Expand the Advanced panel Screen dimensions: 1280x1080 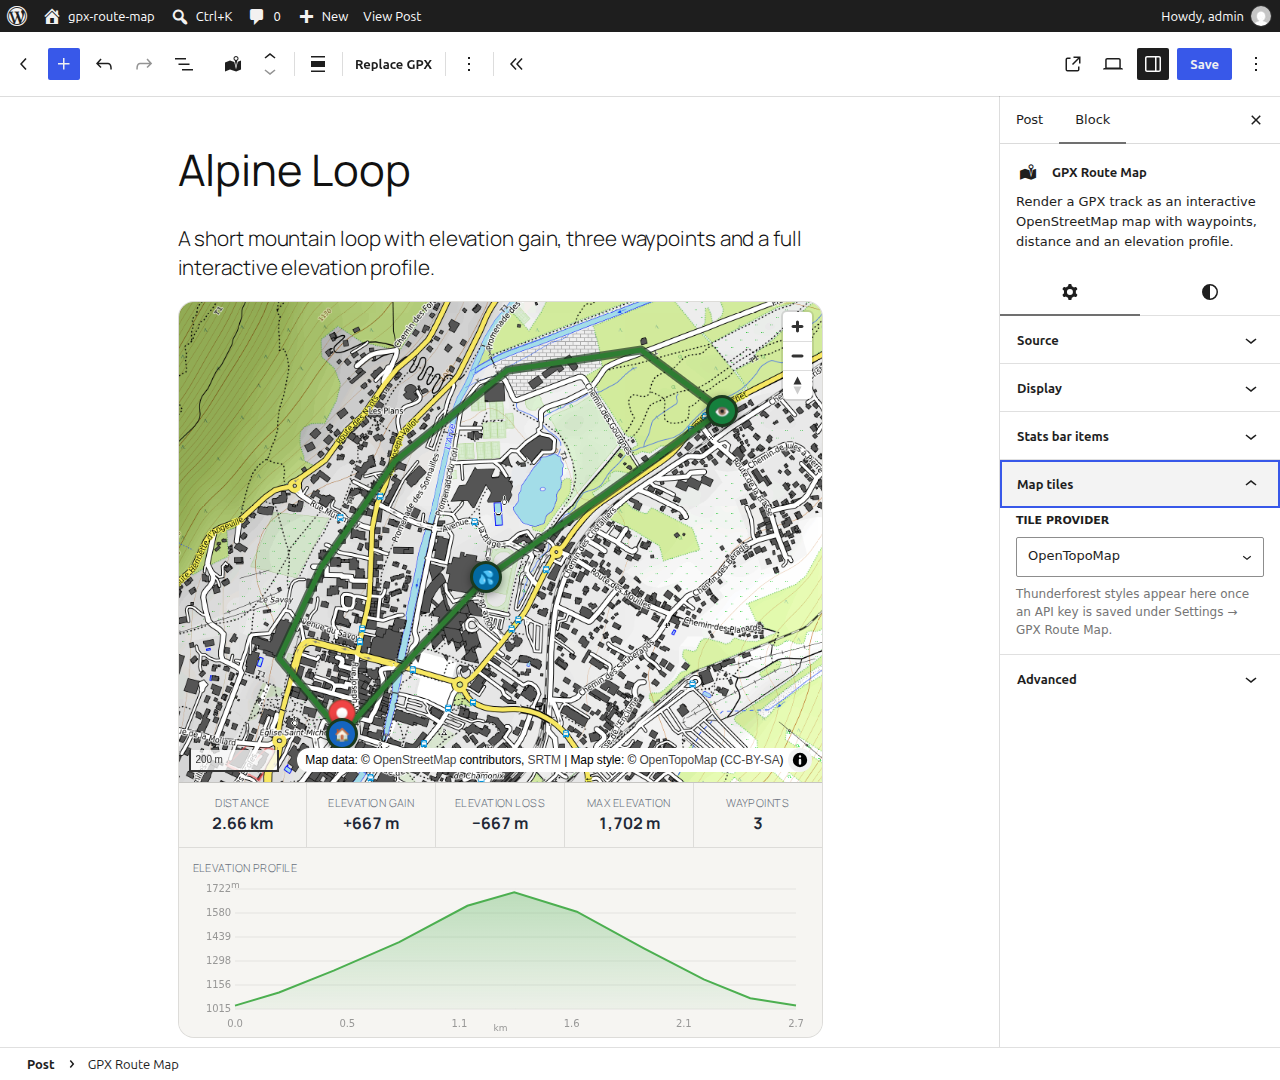pos(1140,679)
